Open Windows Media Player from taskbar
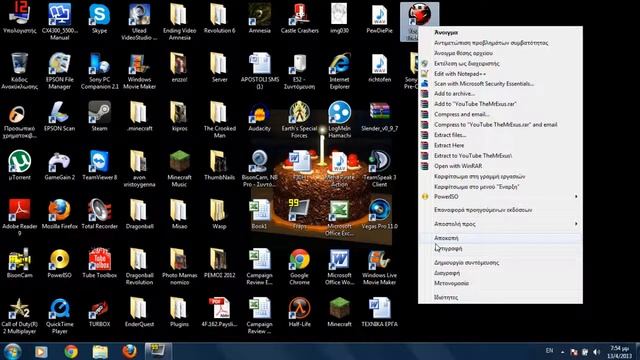This screenshot has height=360, width=640. (41, 351)
